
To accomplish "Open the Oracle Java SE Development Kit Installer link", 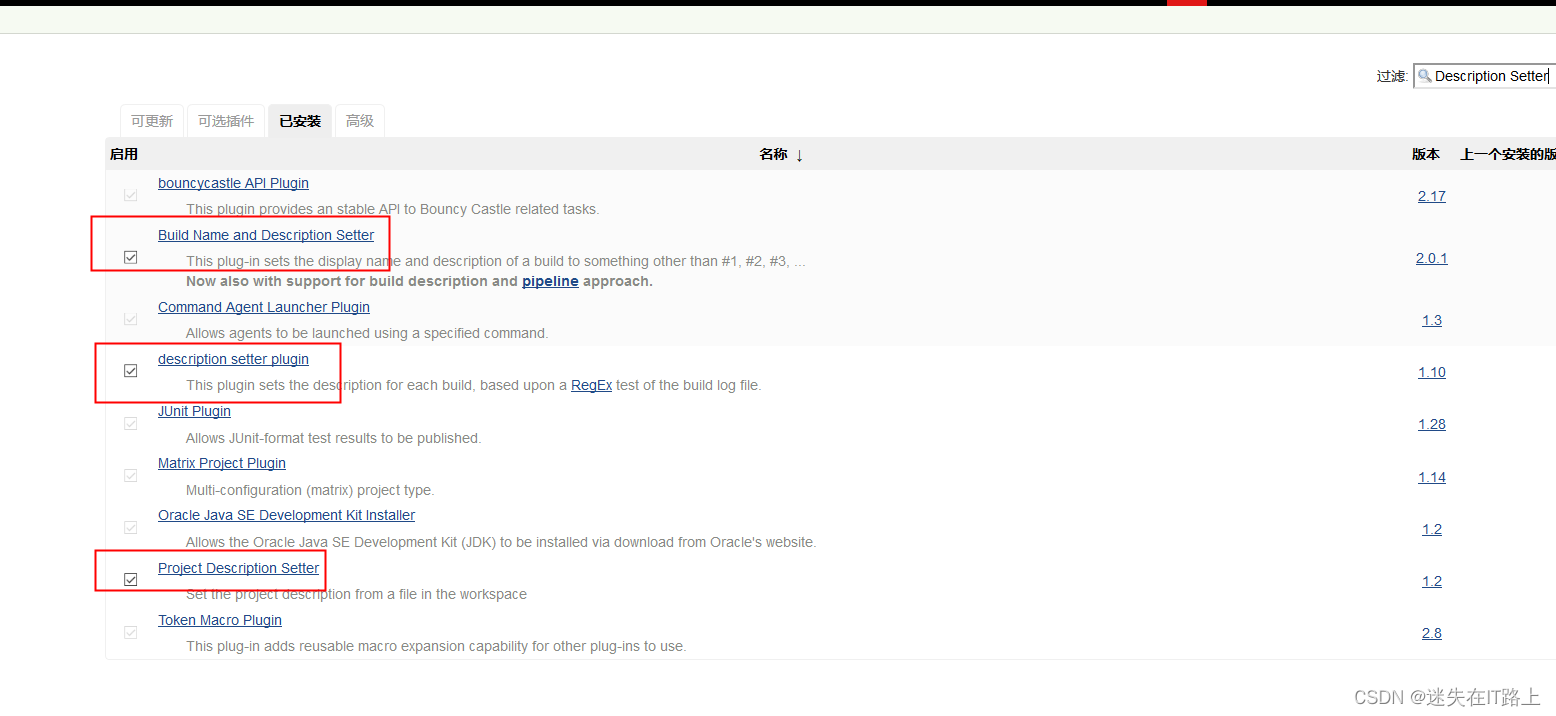I will tap(286, 515).
